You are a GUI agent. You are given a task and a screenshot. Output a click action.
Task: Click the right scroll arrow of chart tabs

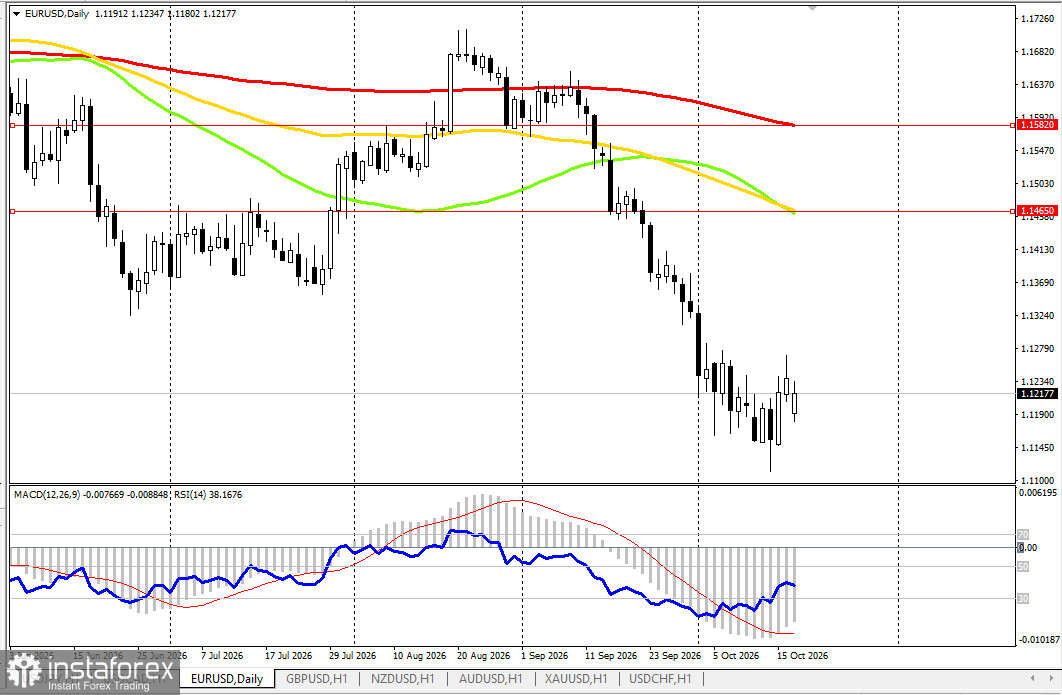point(1050,678)
